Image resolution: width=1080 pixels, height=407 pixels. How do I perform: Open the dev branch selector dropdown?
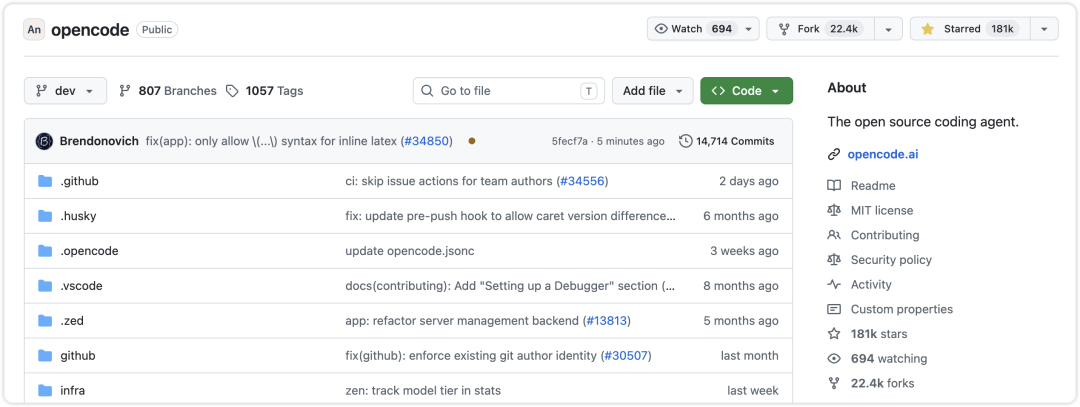(65, 91)
